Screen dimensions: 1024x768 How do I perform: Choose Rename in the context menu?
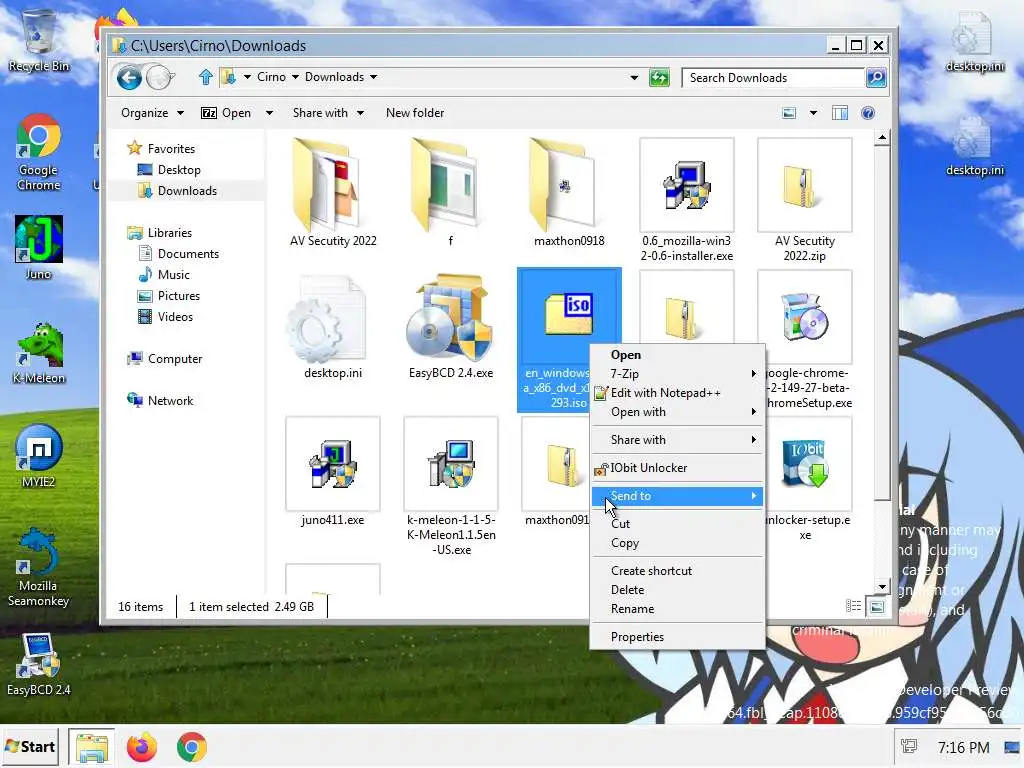tap(677, 609)
